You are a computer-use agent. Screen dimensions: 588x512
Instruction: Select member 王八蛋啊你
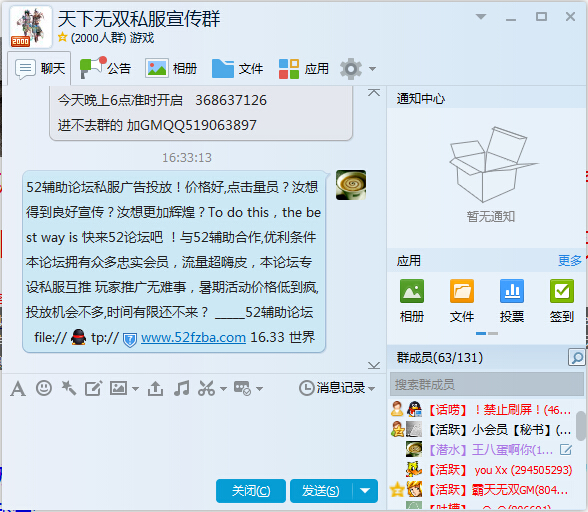[481, 449]
